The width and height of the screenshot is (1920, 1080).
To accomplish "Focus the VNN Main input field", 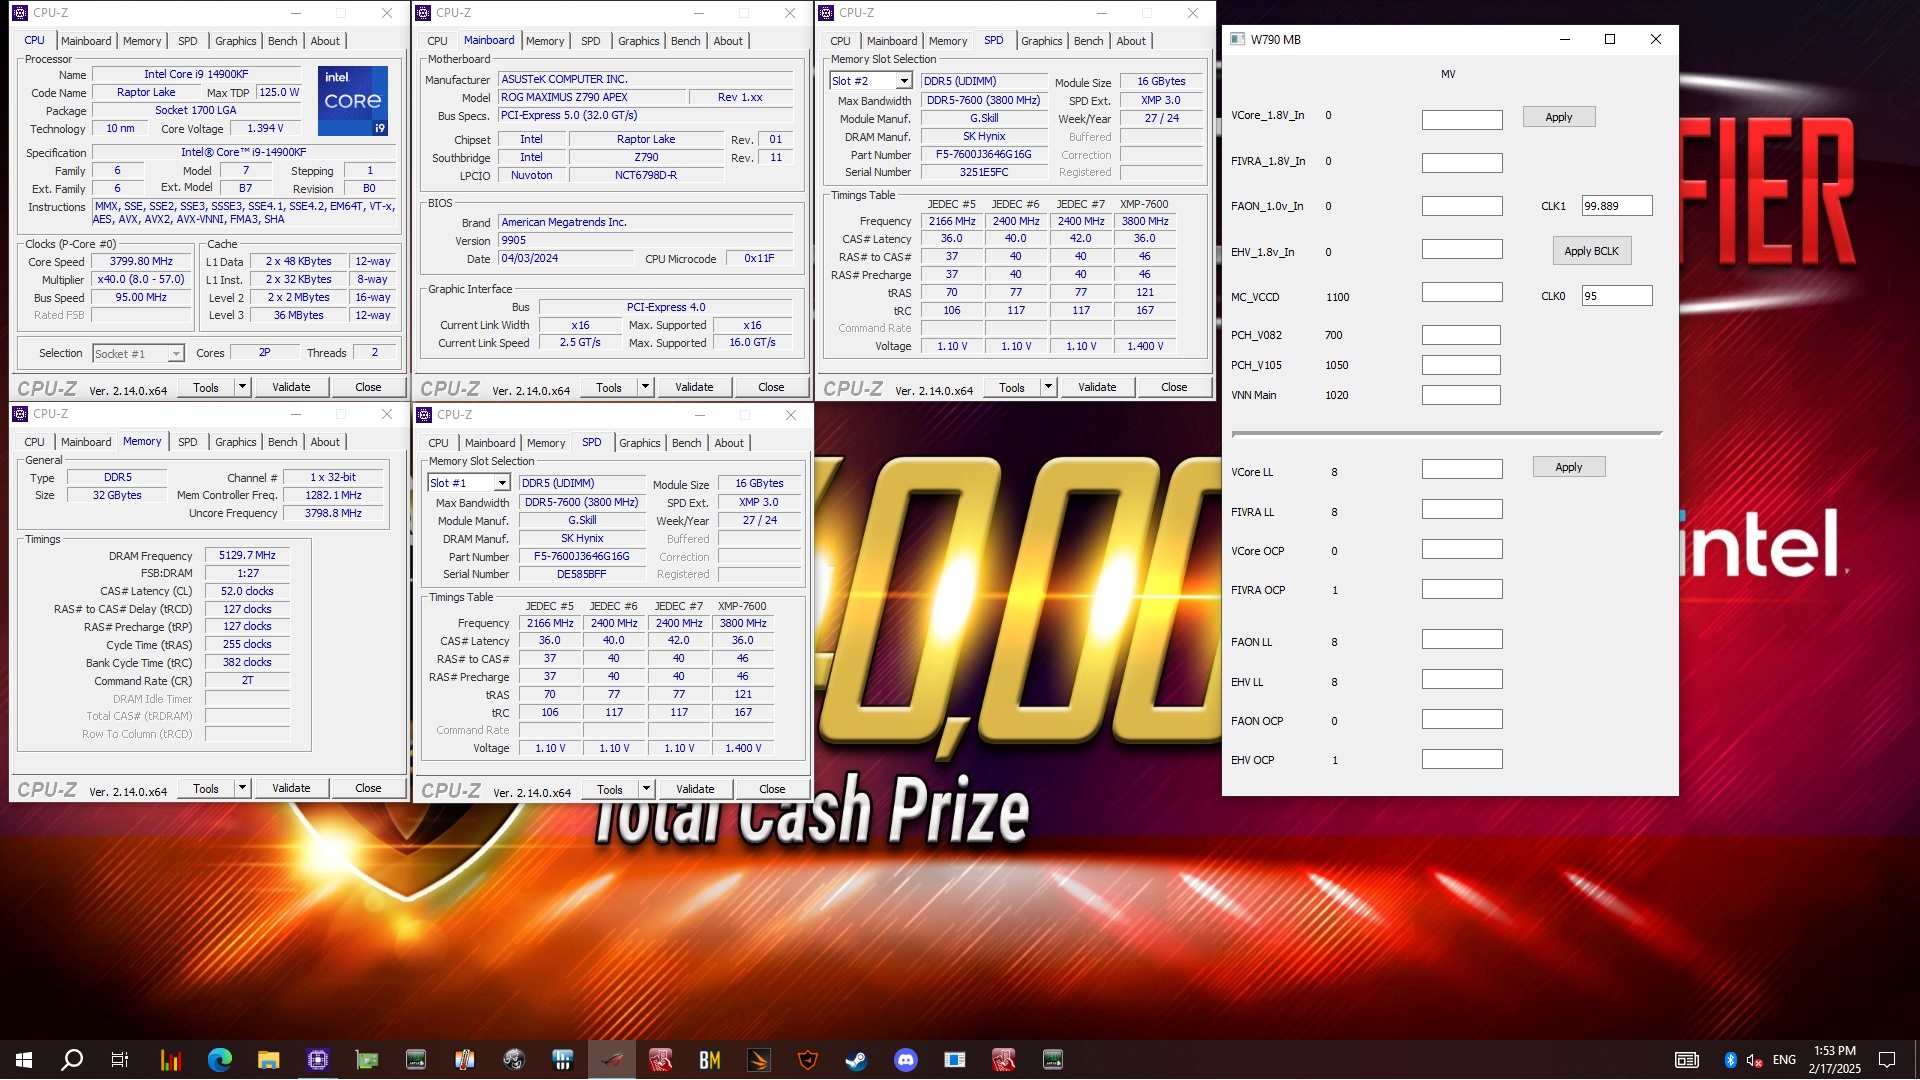I will click(1461, 395).
